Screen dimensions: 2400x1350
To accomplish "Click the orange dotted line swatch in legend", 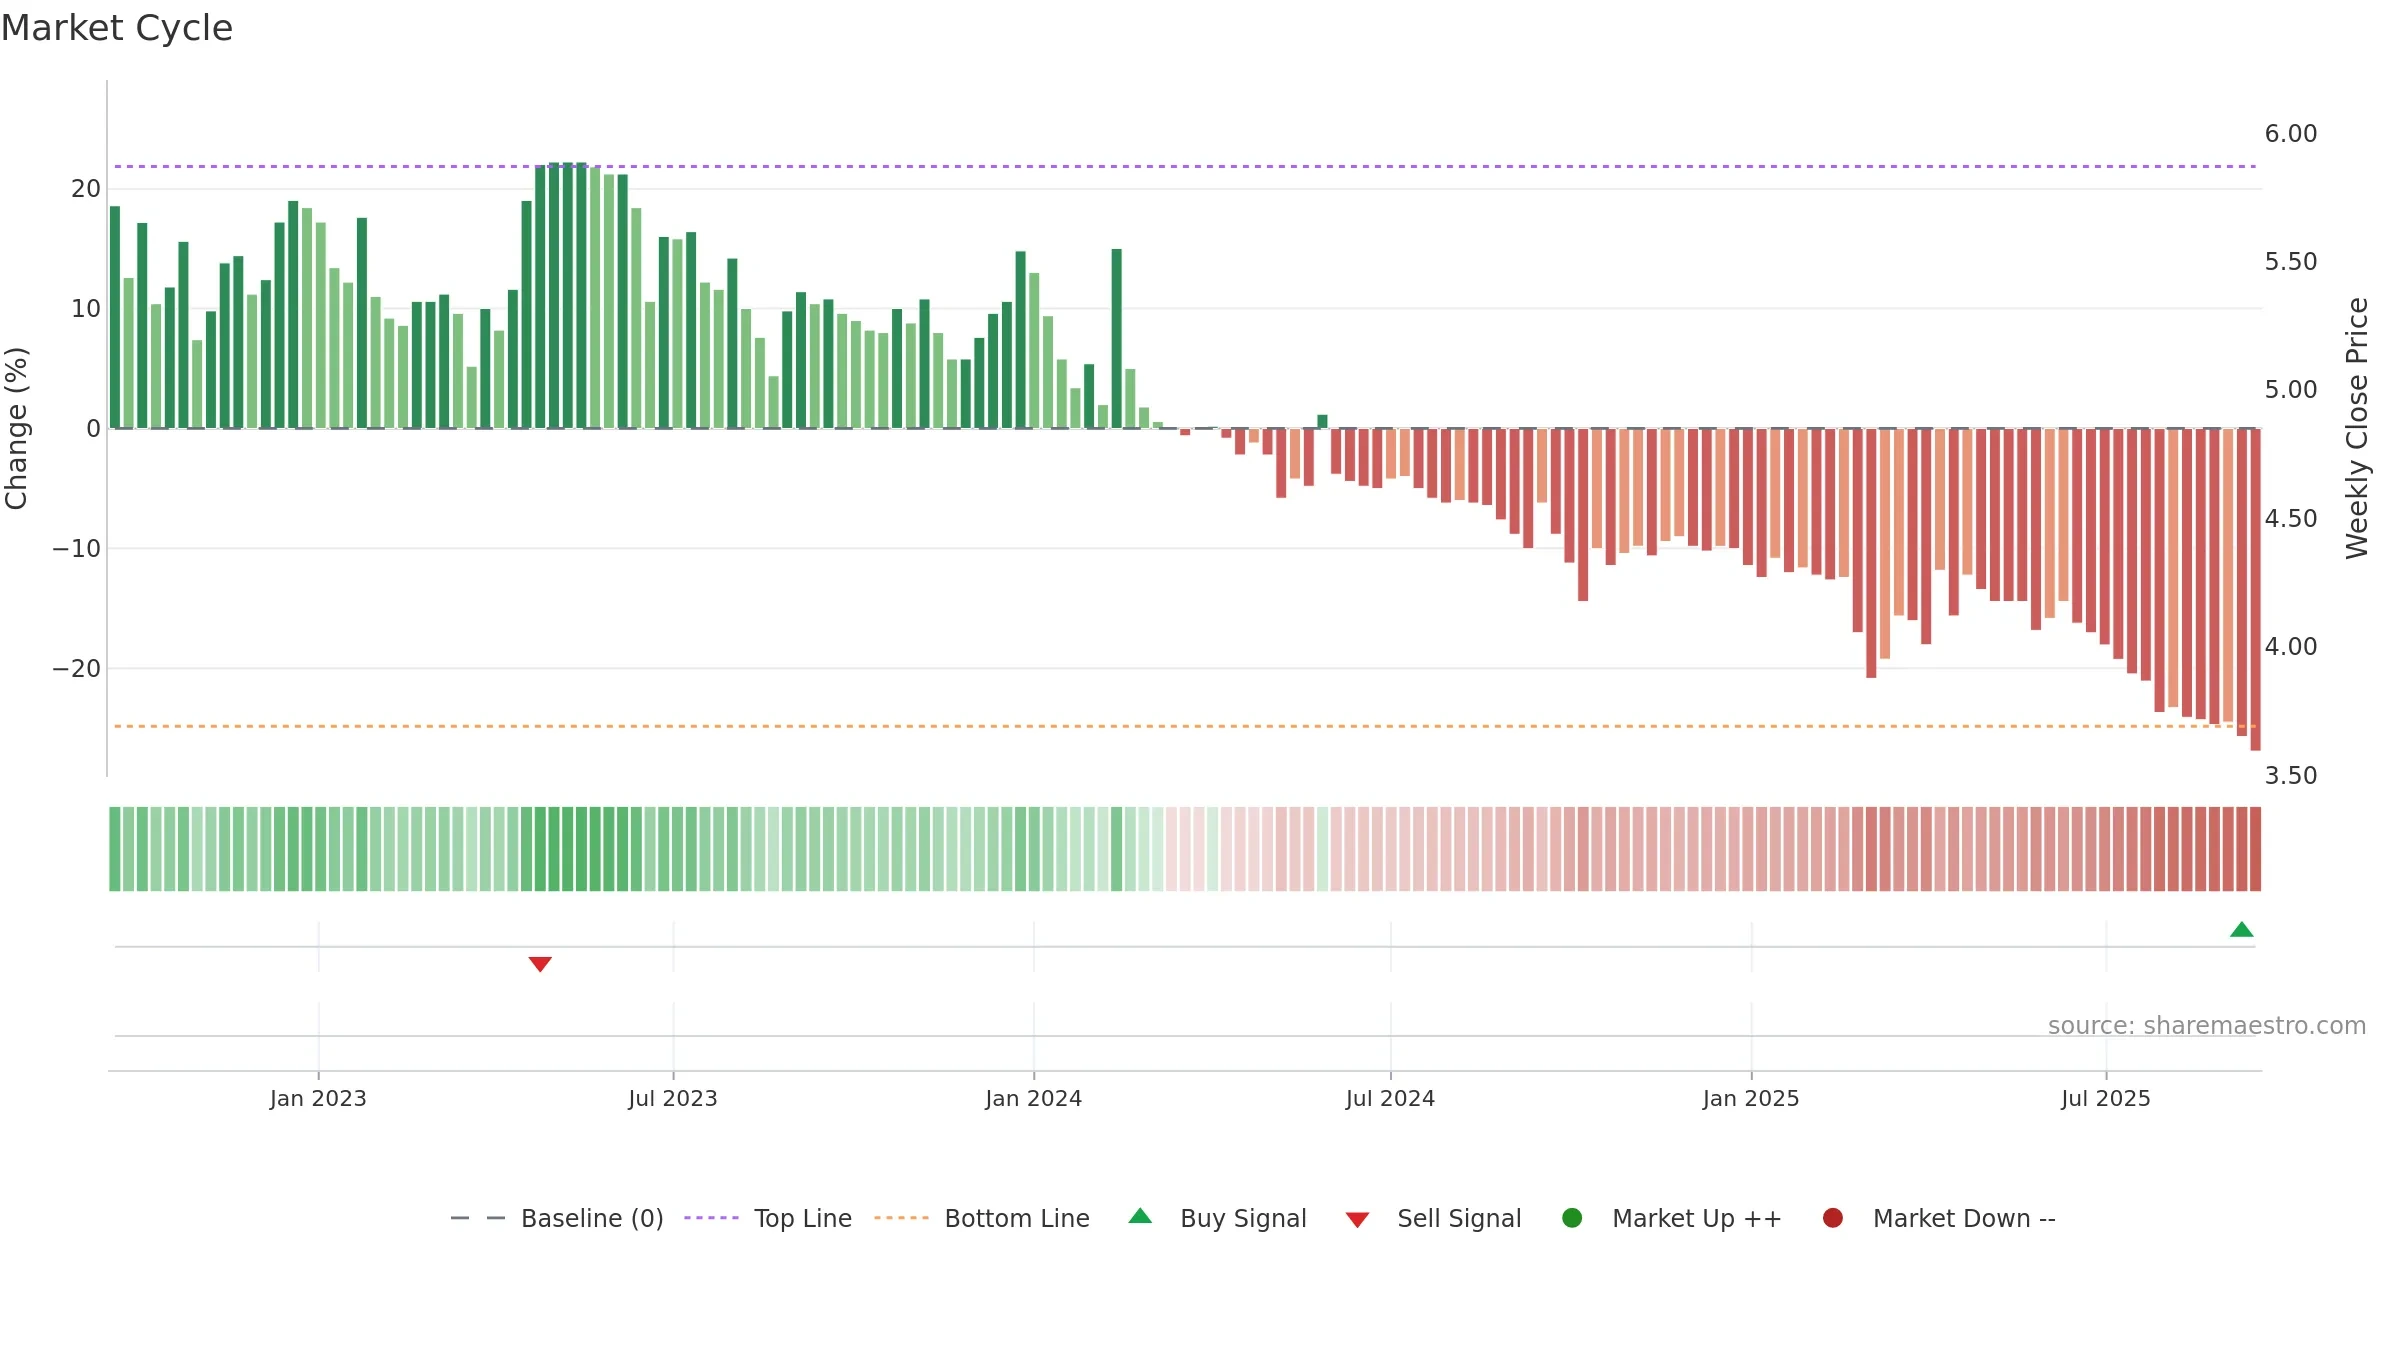I will pos(902,1218).
